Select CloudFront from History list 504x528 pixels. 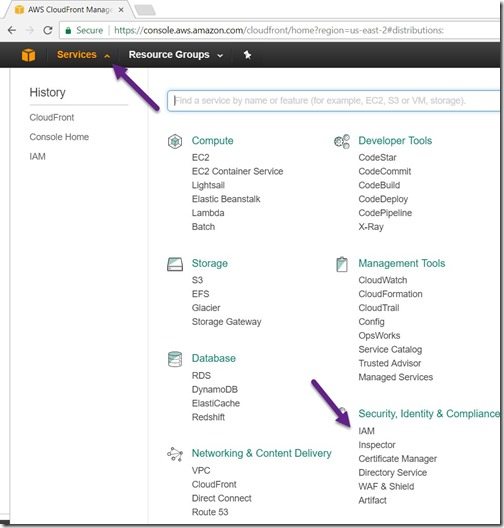[x=52, y=118]
